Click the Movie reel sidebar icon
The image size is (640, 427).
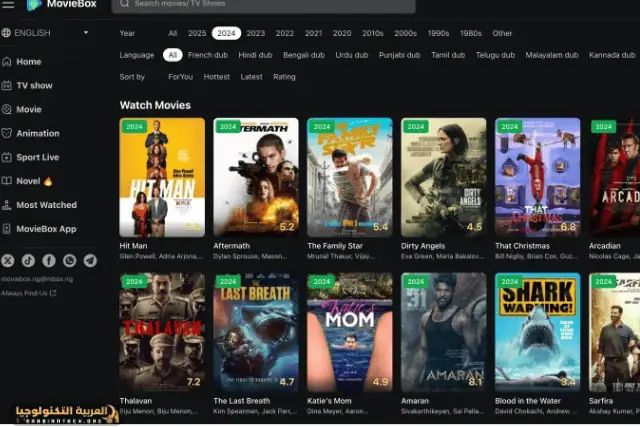7,109
